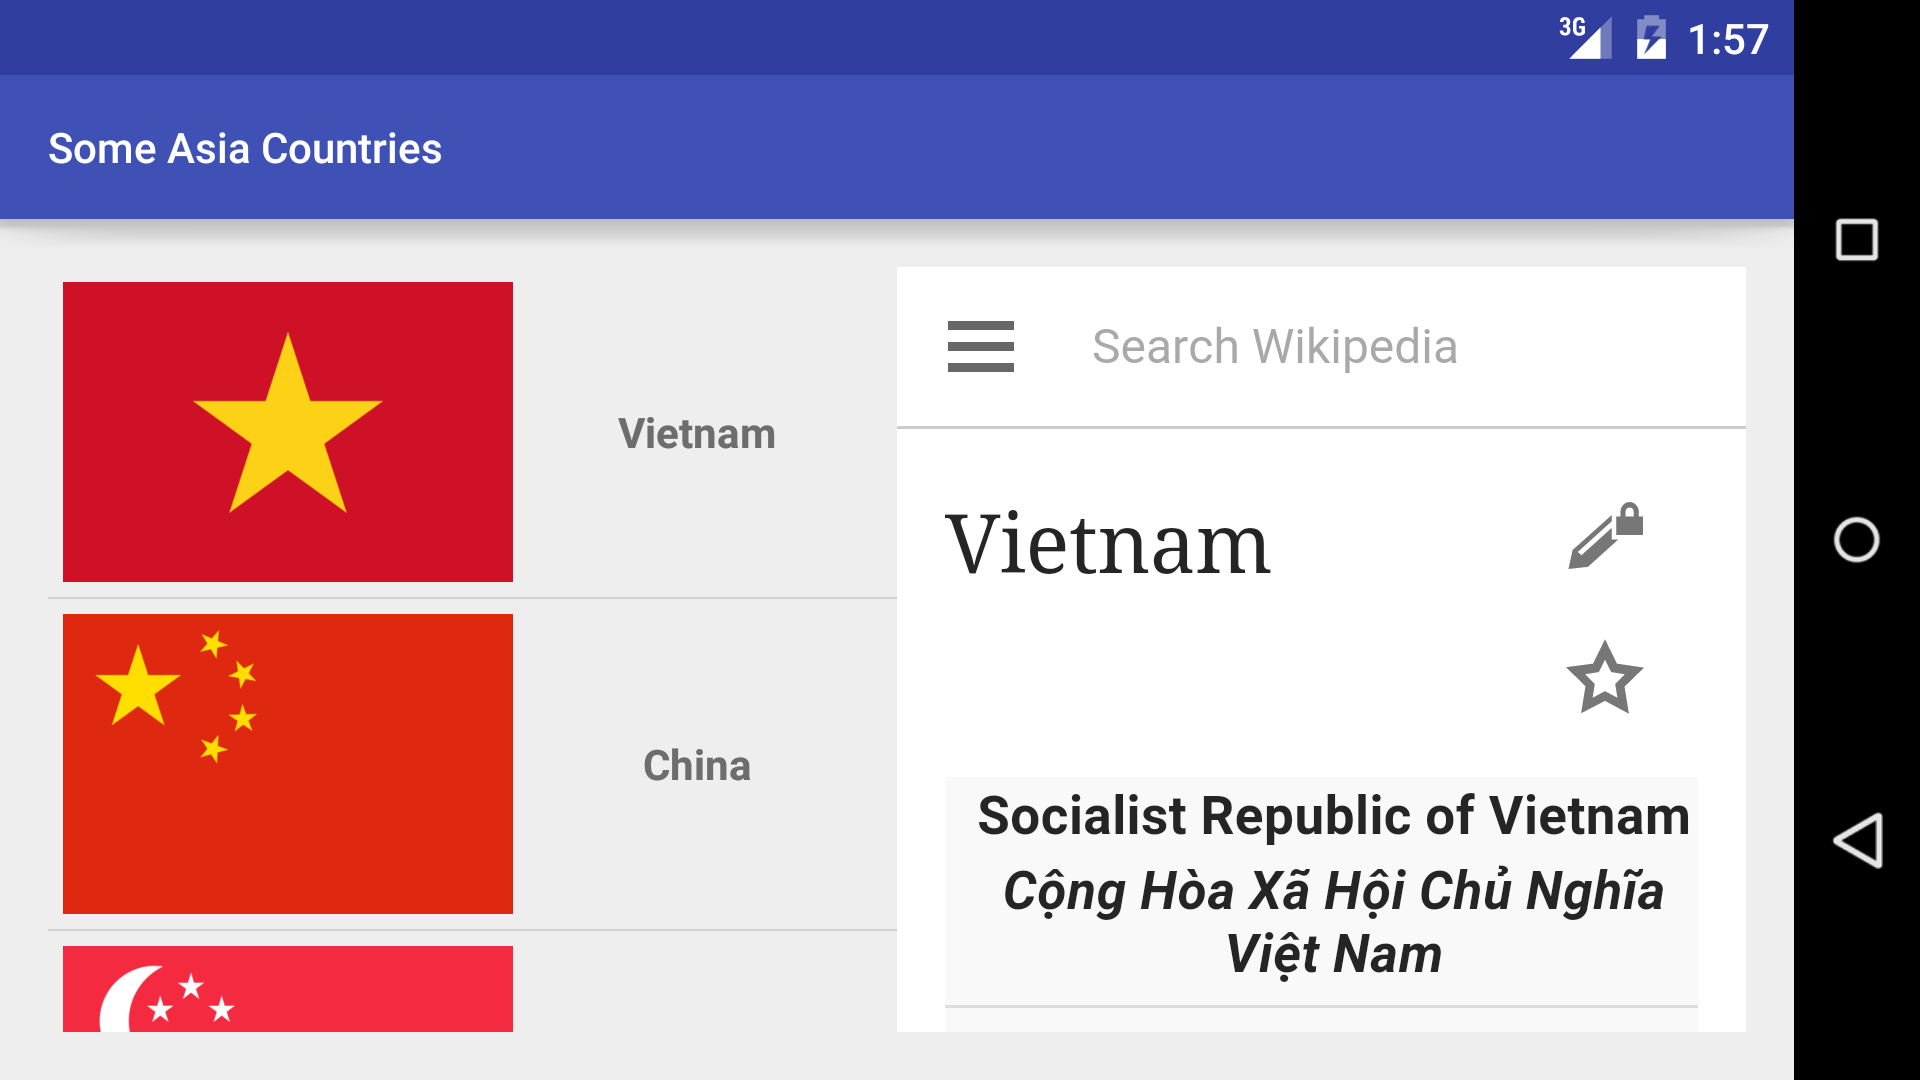Image resolution: width=1920 pixels, height=1080 pixels.
Task: Click the Search Wikipedia field
Action: [x=1274, y=347]
